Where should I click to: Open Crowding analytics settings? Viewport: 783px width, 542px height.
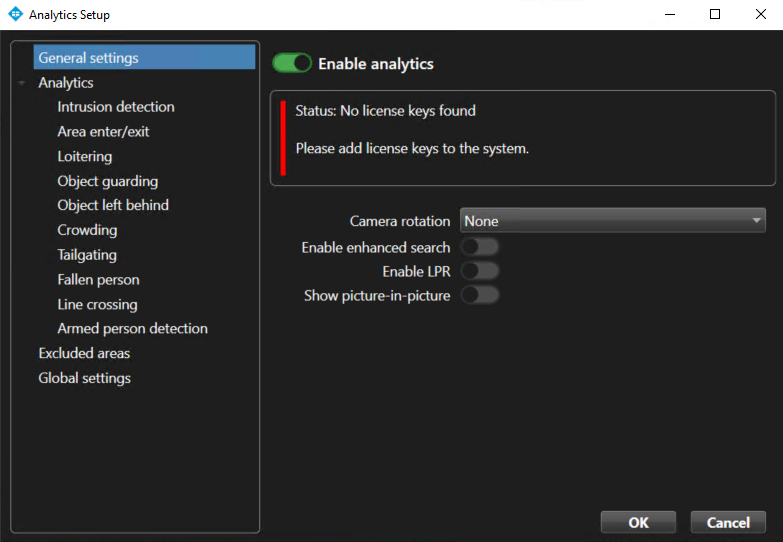87,230
